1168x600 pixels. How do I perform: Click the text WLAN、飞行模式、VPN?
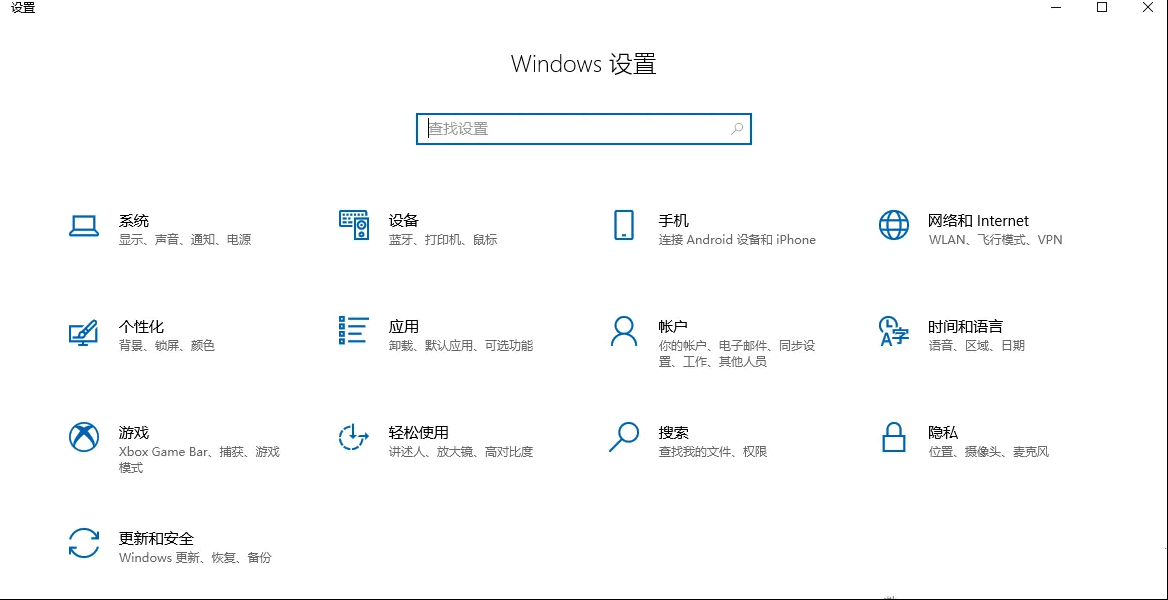pos(995,240)
